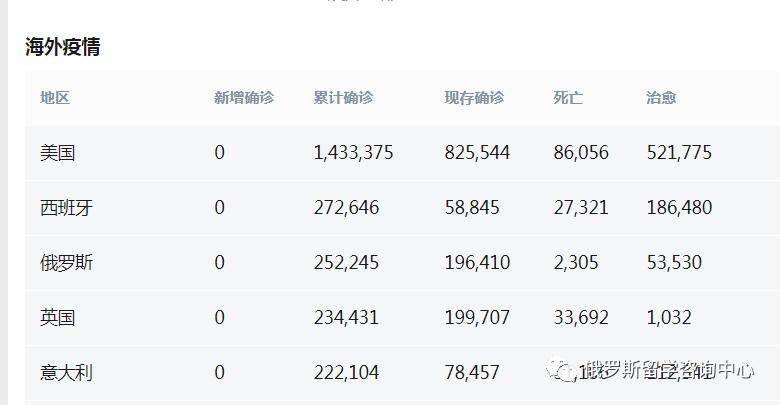The height and width of the screenshot is (405, 780).
Task: Sort by the 新增确诊 column header
Action: (x=243, y=98)
